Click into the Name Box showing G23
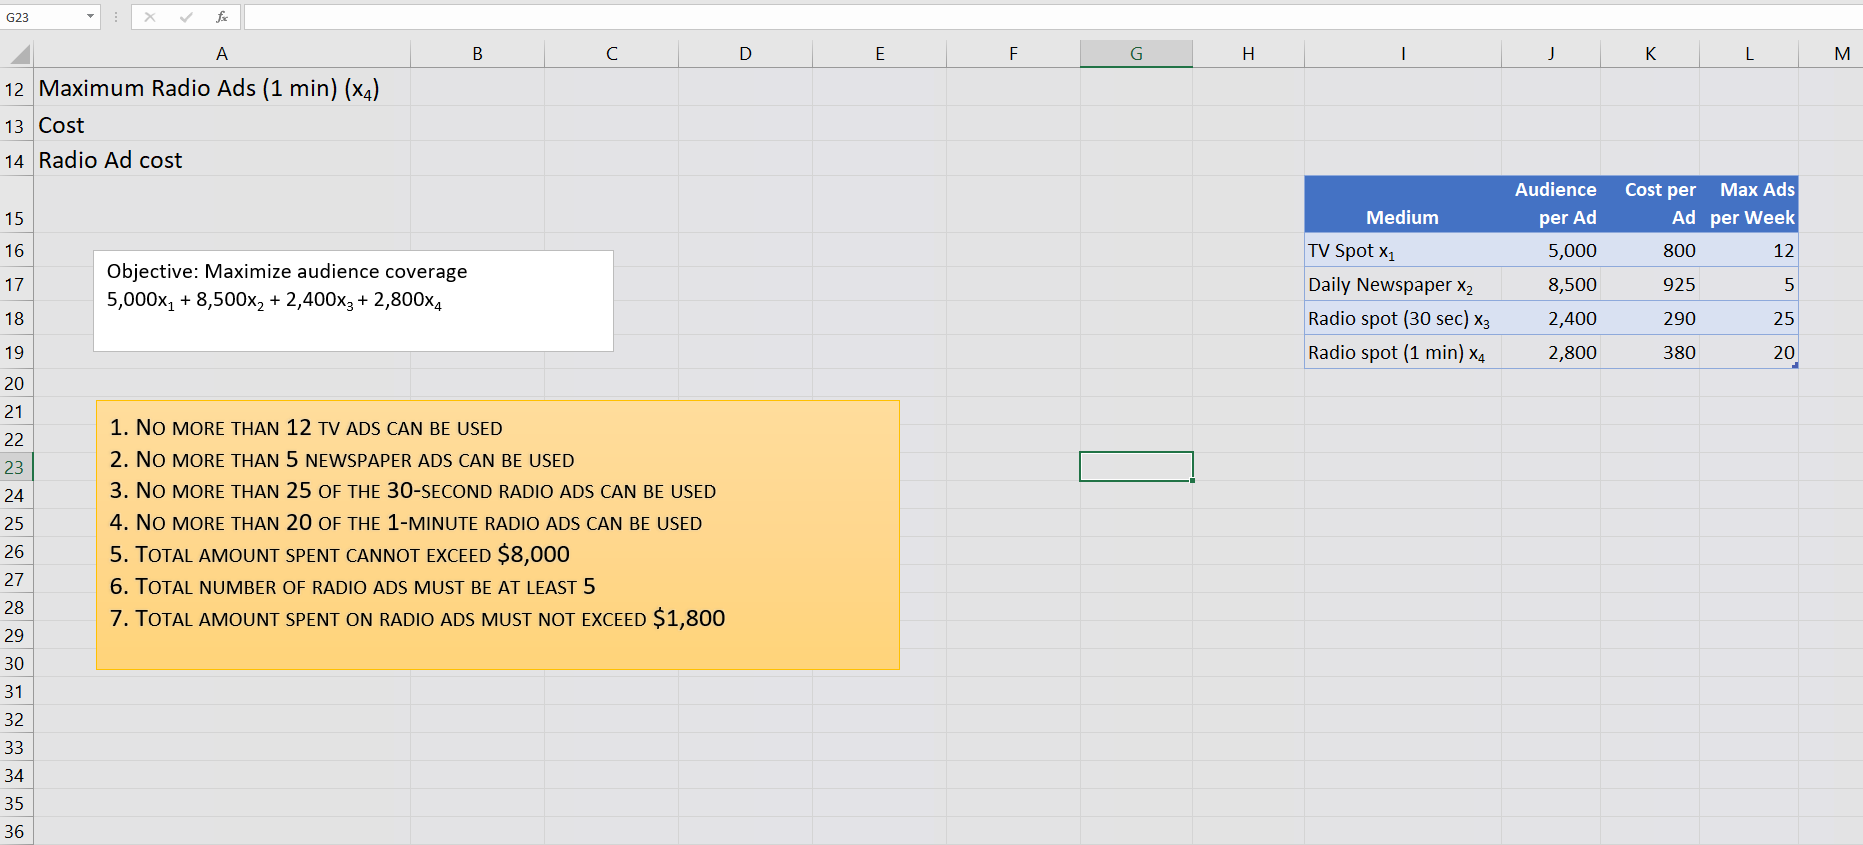The width and height of the screenshot is (1863, 845). 43,17
